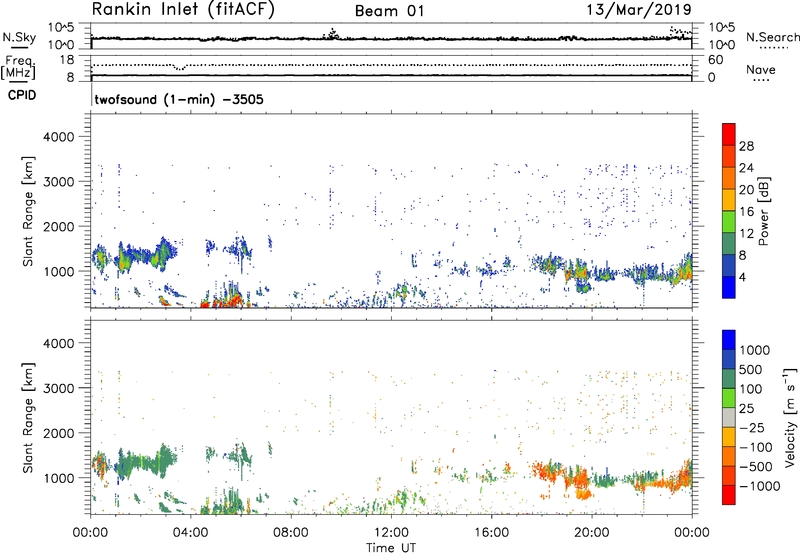This screenshot has width=800, height=554.
Task: Click the 'Nave' legend label
Action: click(761, 70)
